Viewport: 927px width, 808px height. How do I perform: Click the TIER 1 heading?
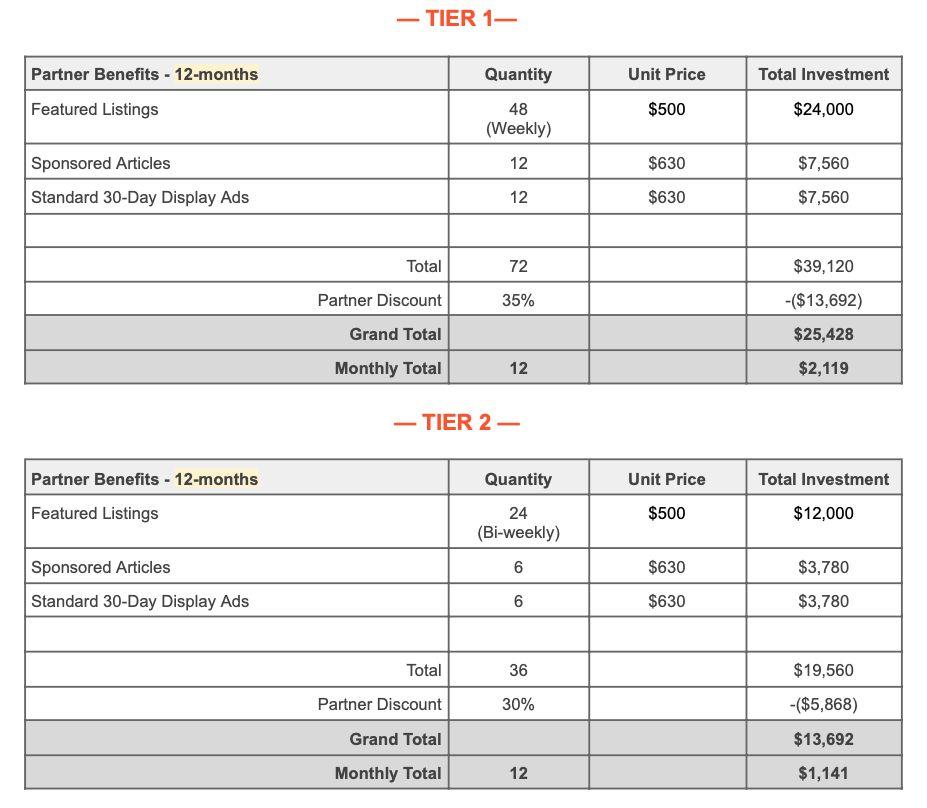pyautogui.click(x=456, y=18)
